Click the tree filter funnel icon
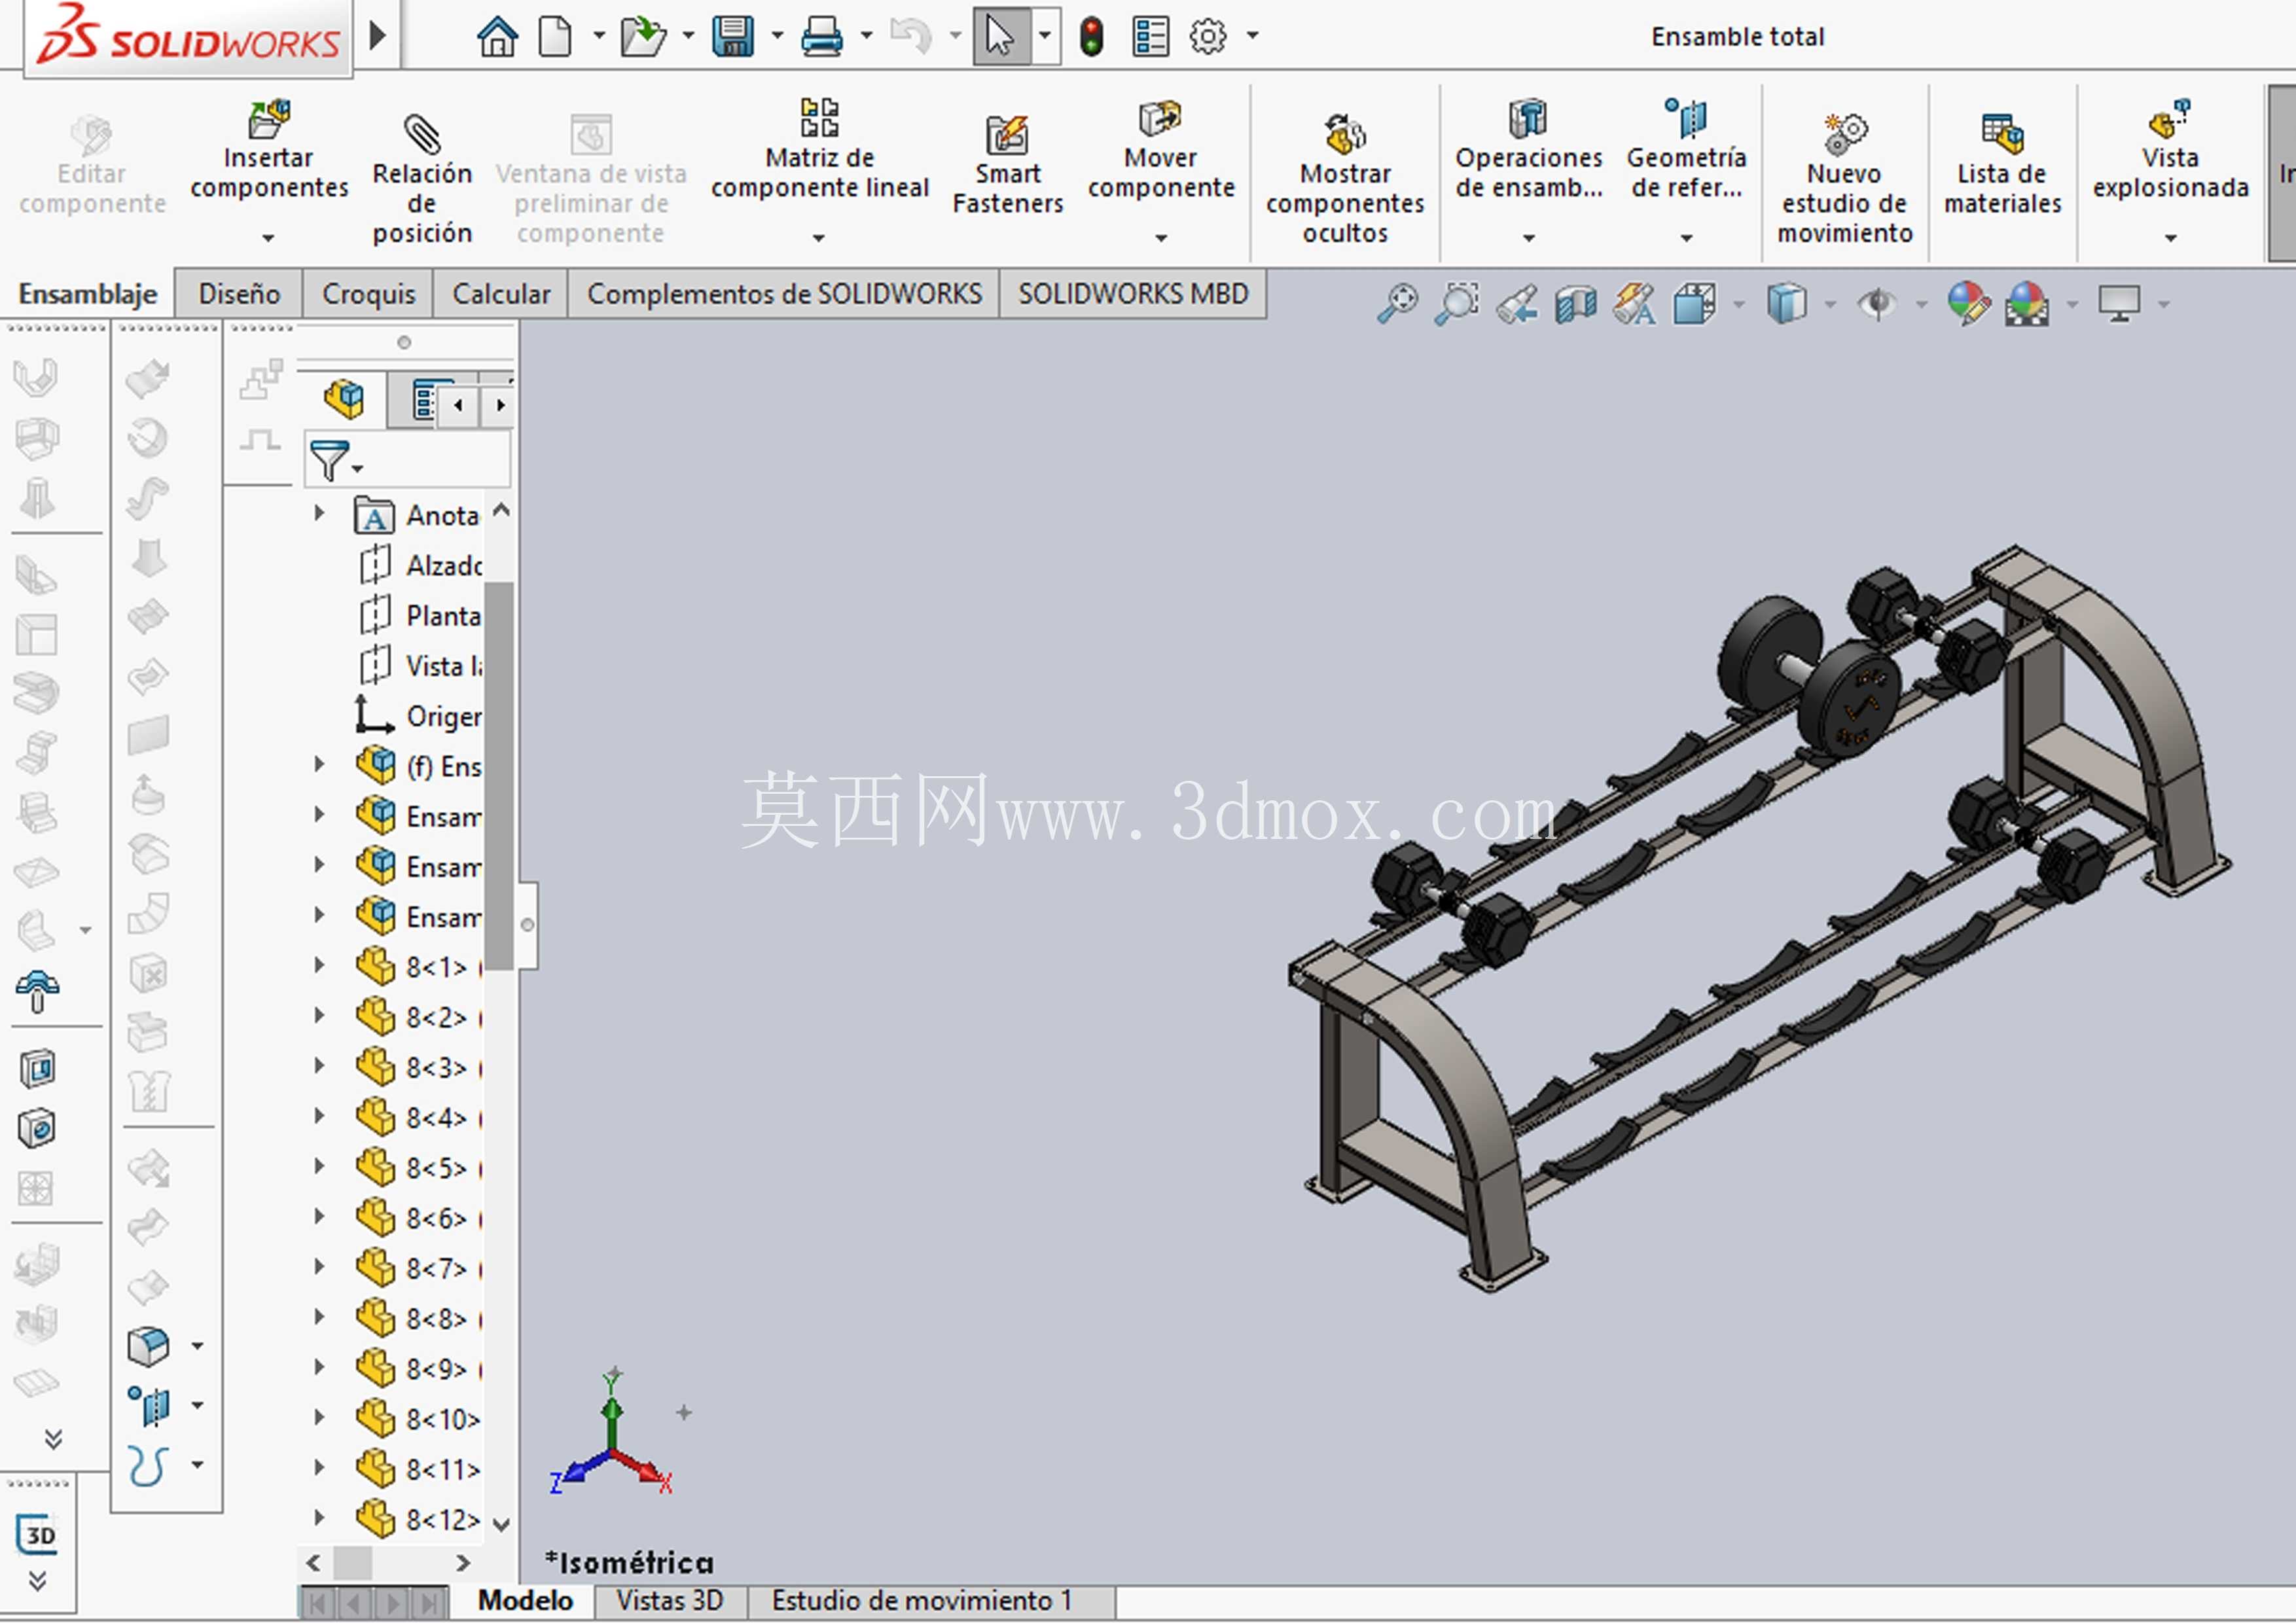The image size is (2296, 1623). [330, 462]
